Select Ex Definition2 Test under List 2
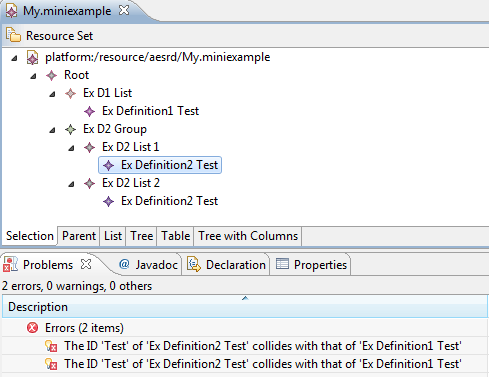The width and height of the screenshot is (489, 377). pos(169,201)
